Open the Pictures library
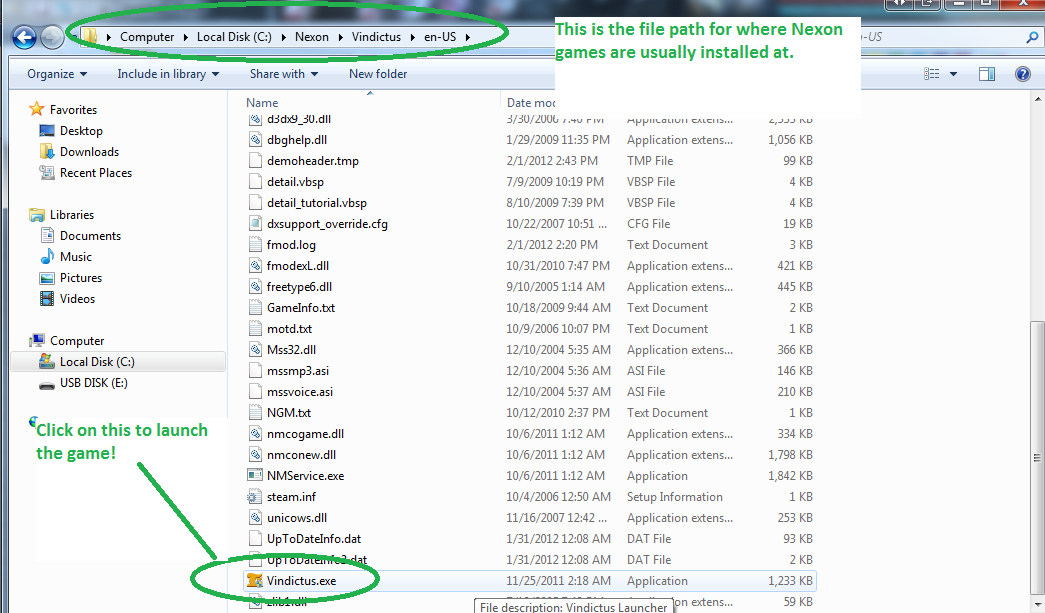 click(81, 278)
